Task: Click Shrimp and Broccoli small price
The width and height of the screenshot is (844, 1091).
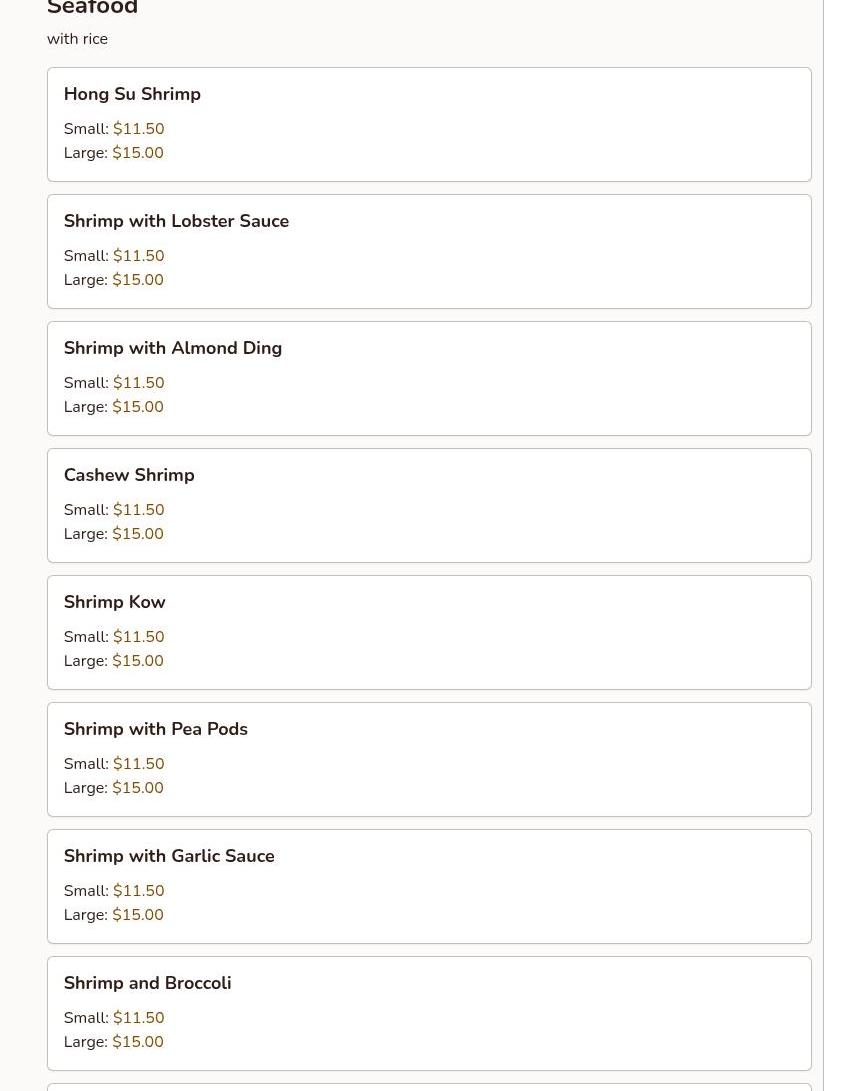Action: click(x=138, y=1018)
